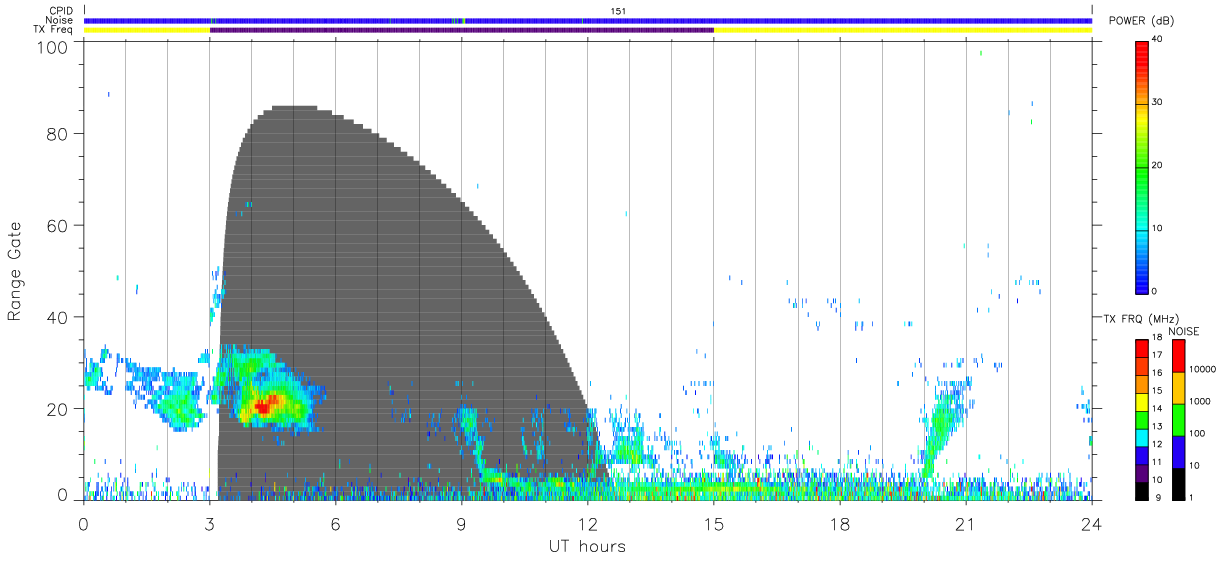This screenshot has height=567, width=1228.
Task: Click the 20 label on power colorbar
Action: coord(1157,165)
